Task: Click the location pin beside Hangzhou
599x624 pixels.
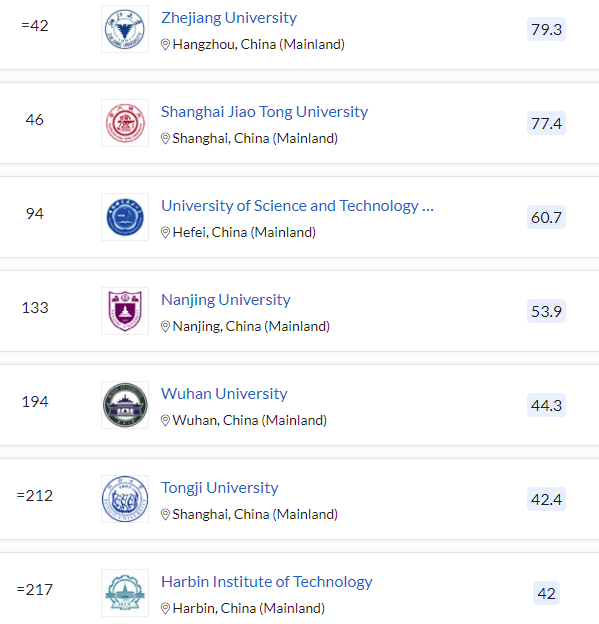Action: [165, 44]
